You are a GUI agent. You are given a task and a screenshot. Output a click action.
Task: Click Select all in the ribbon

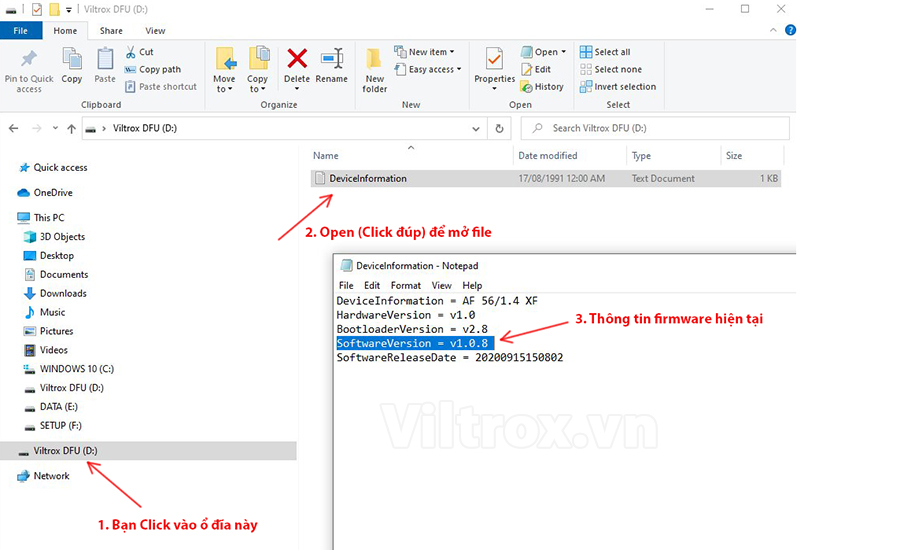click(605, 52)
